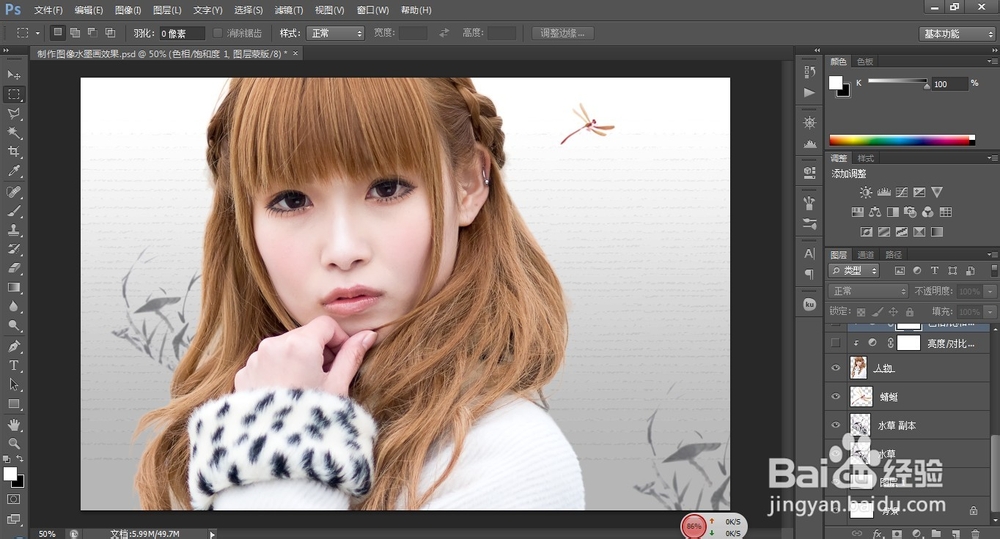Select the Clone Stamp tool
The height and width of the screenshot is (539, 1000).
pyautogui.click(x=13, y=230)
